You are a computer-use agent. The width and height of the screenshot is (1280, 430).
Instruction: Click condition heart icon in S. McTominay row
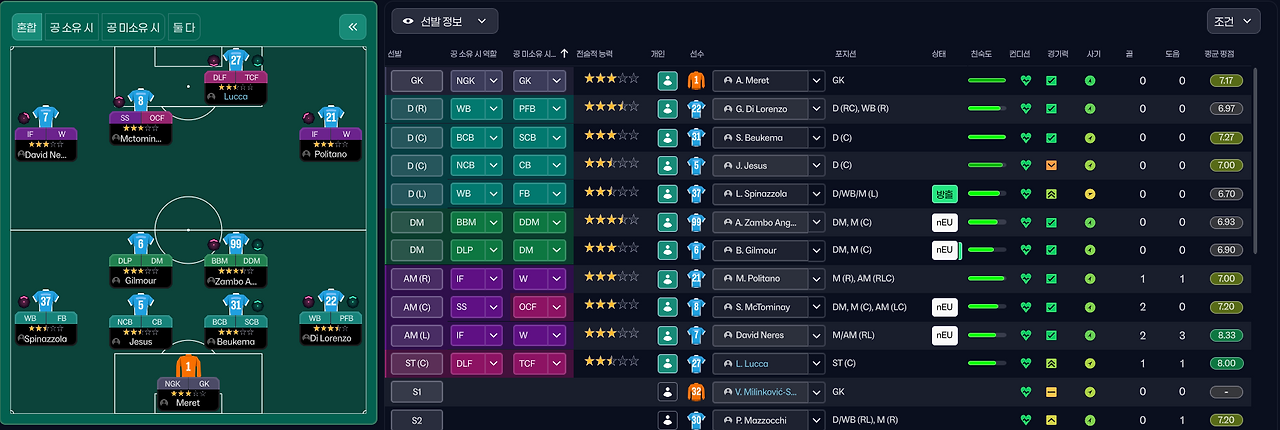click(x=1025, y=307)
